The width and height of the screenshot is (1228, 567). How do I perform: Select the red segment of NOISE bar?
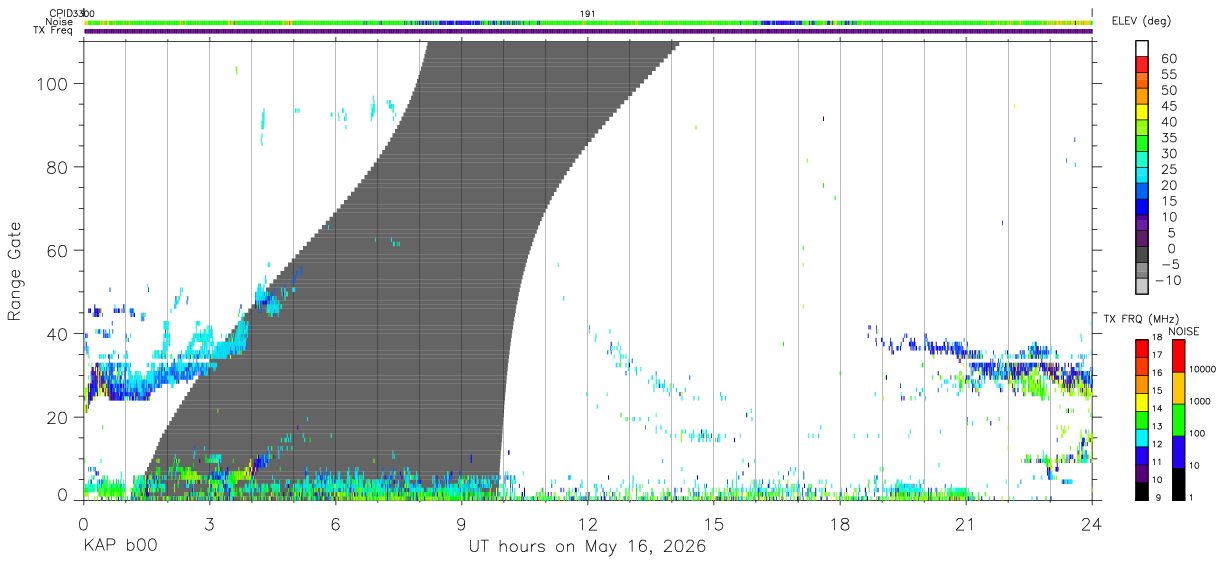tap(1178, 356)
